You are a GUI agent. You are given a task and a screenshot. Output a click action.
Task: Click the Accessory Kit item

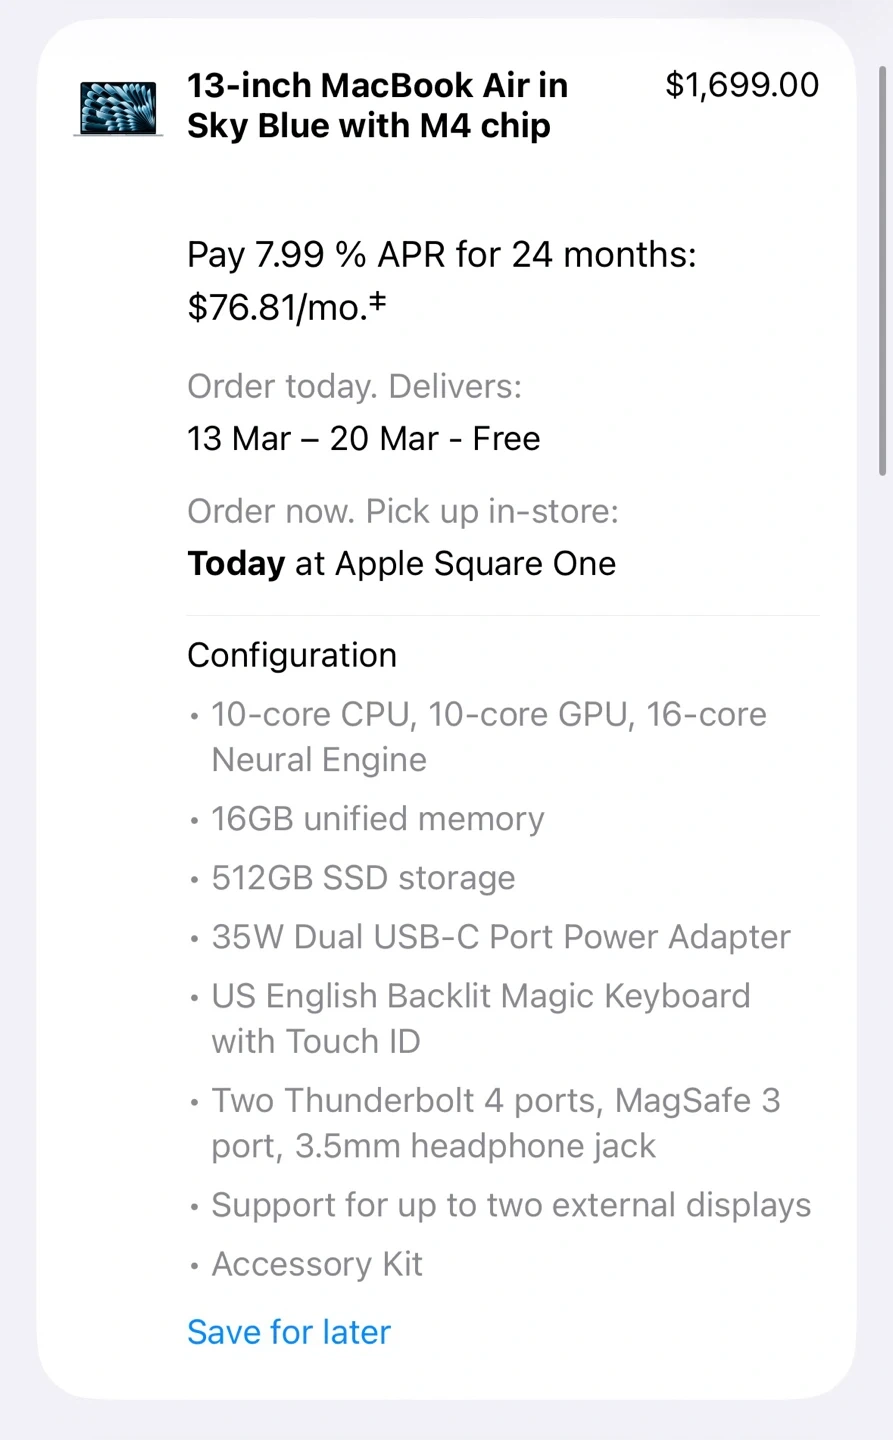click(x=317, y=1264)
